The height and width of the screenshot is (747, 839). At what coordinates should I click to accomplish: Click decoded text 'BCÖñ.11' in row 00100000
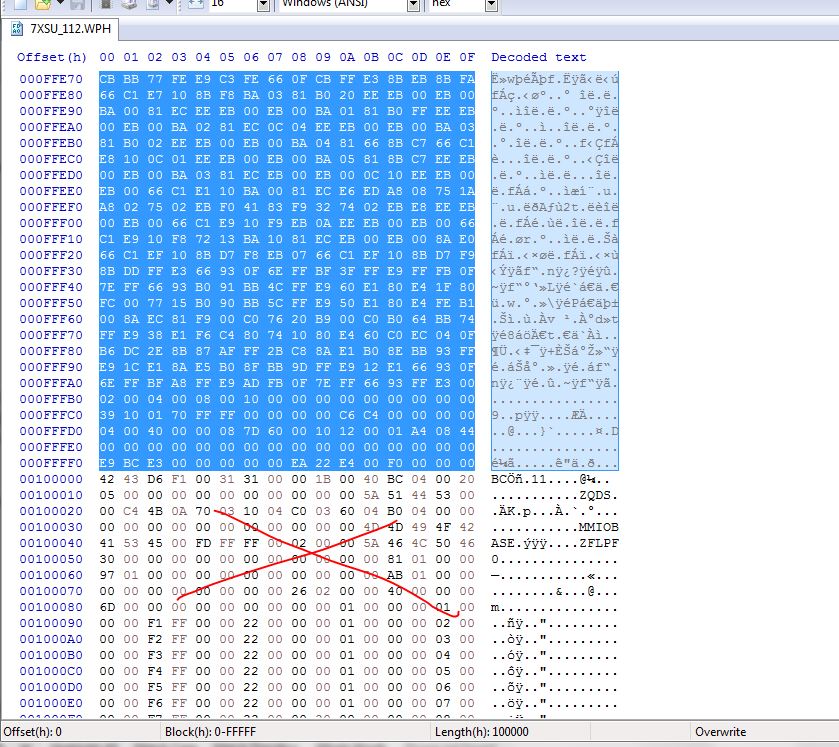point(518,479)
